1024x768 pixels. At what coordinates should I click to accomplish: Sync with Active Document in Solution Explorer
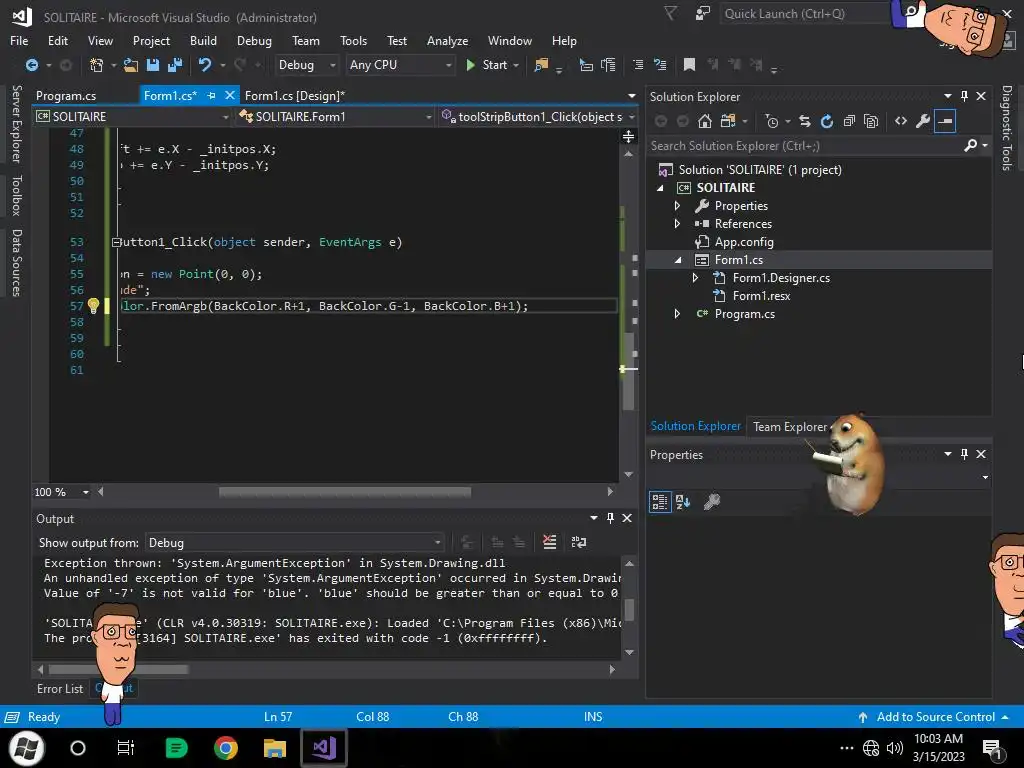pyautogui.click(x=805, y=121)
